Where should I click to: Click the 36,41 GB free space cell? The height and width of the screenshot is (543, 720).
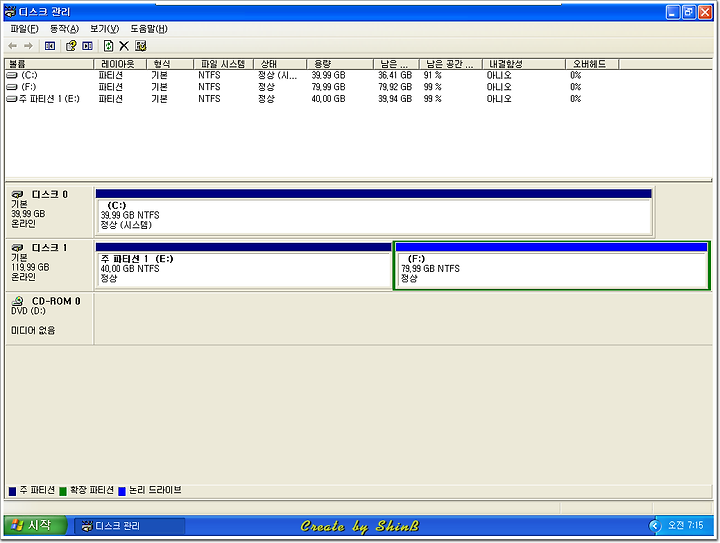(x=395, y=75)
